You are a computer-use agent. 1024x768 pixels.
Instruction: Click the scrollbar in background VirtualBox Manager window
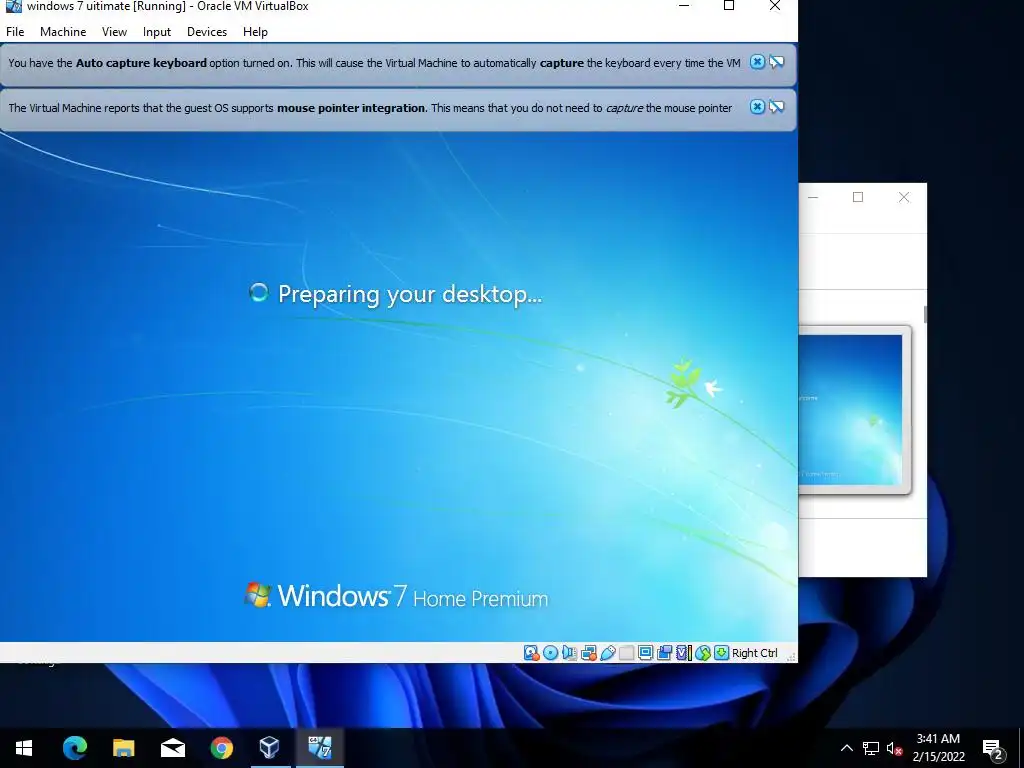click(925, 314)
